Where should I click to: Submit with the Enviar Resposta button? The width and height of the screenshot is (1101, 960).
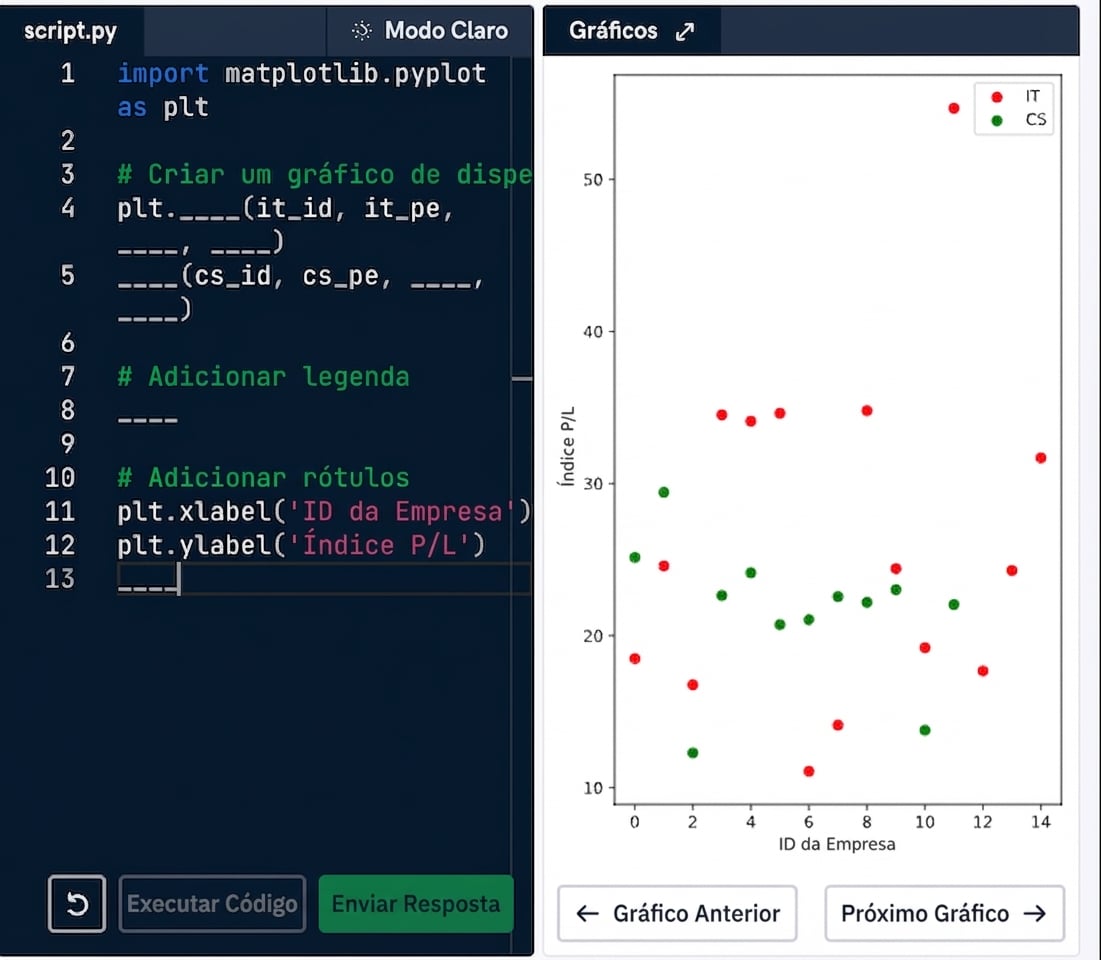(x=415, y=904)
